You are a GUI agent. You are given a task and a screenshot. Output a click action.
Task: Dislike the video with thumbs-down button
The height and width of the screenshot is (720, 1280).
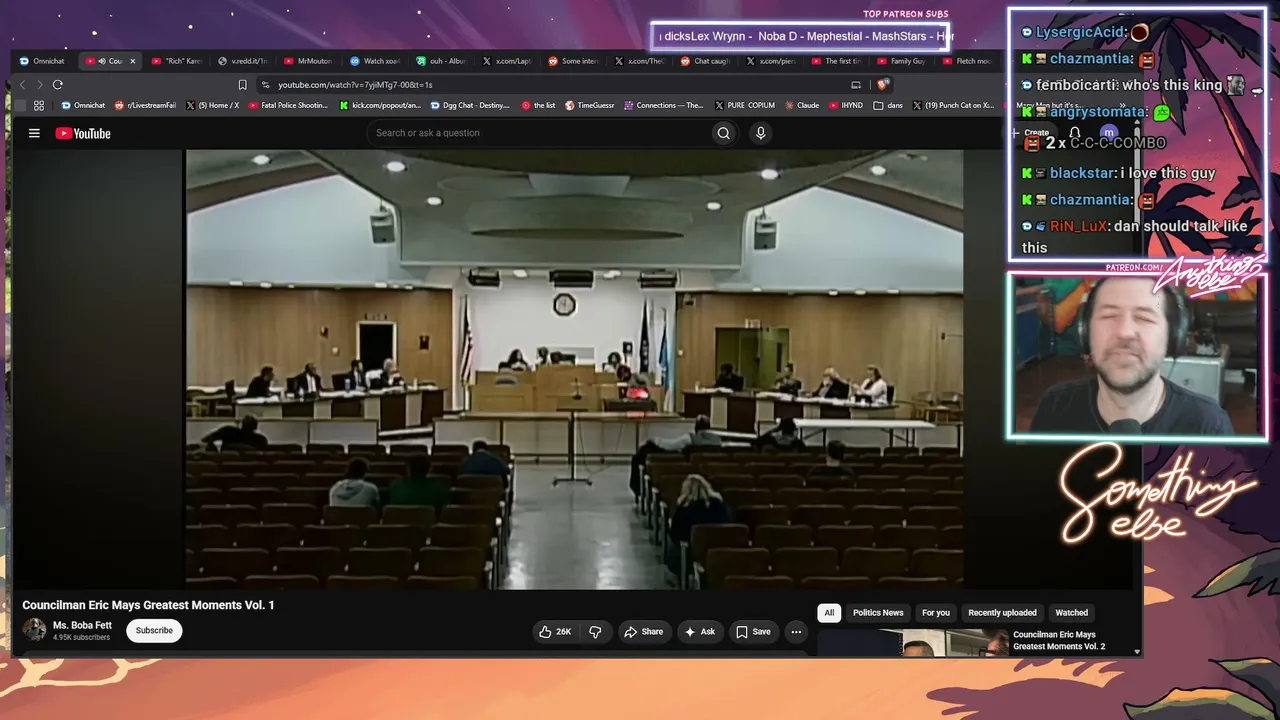[595, 632]
